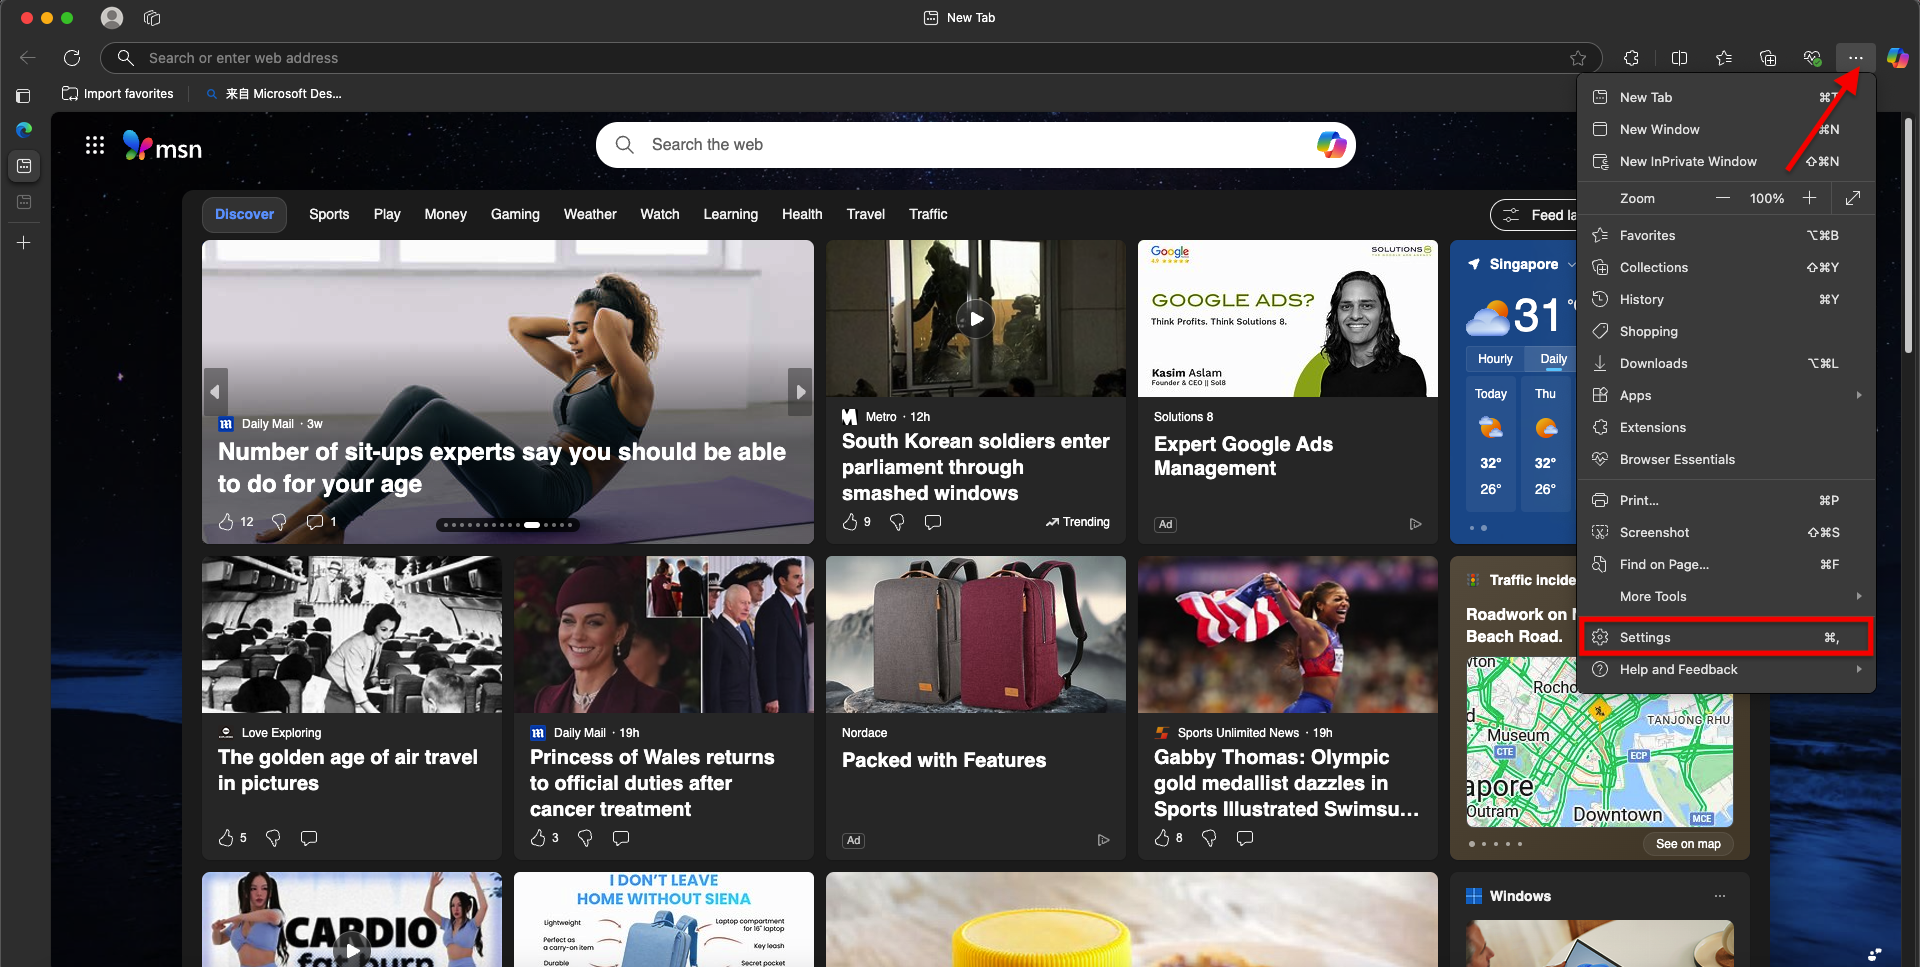Open Windows card more options ellipsis
The width and height of the screenshot is (1920, 967).
[1720, 896]
